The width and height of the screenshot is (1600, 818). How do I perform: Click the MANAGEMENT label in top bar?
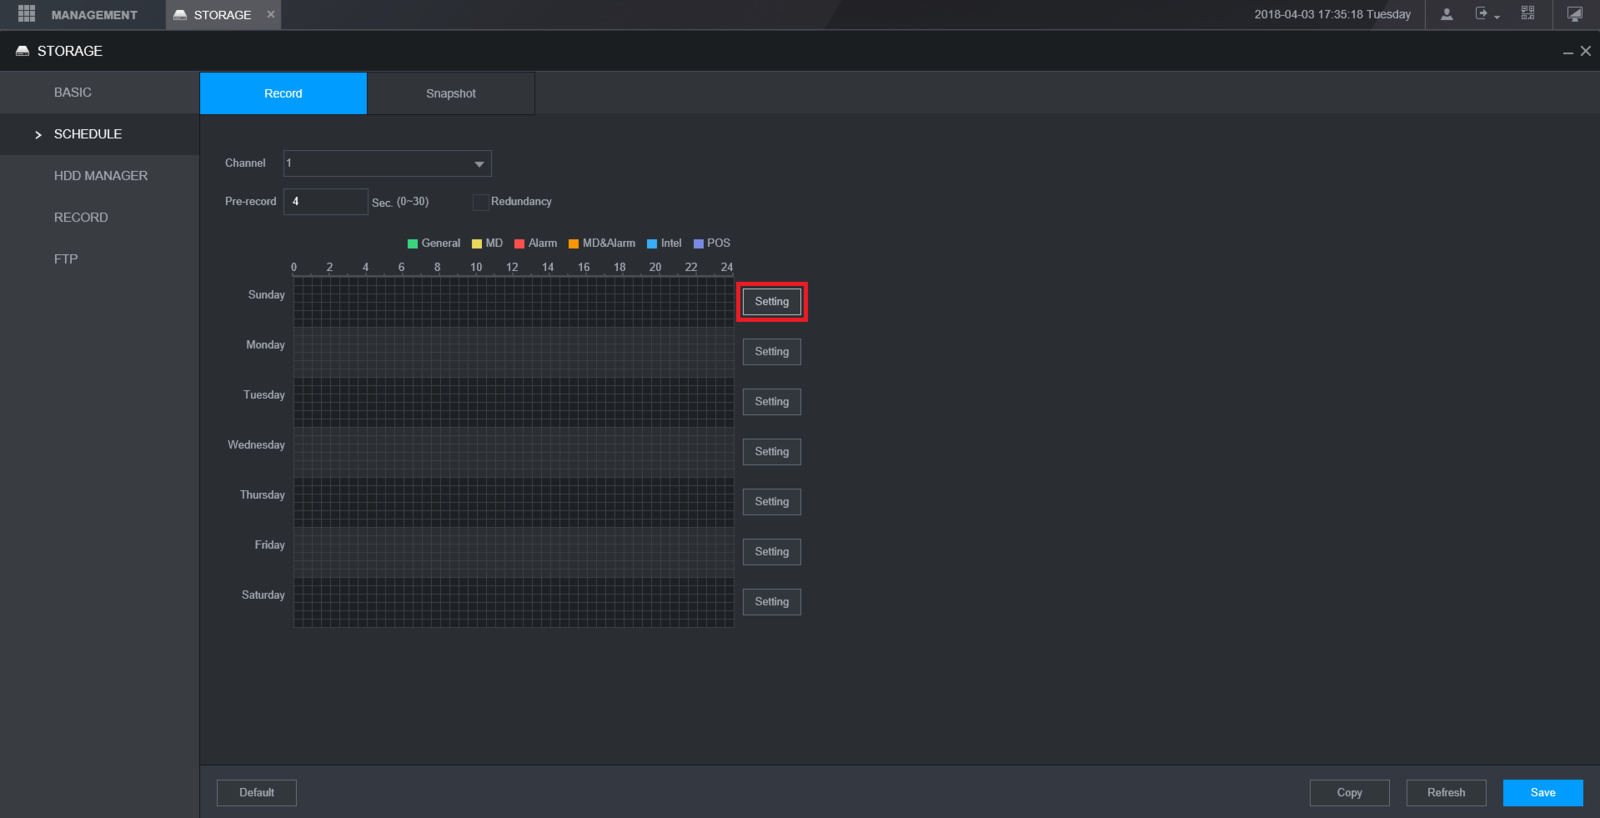coord(94,15)
